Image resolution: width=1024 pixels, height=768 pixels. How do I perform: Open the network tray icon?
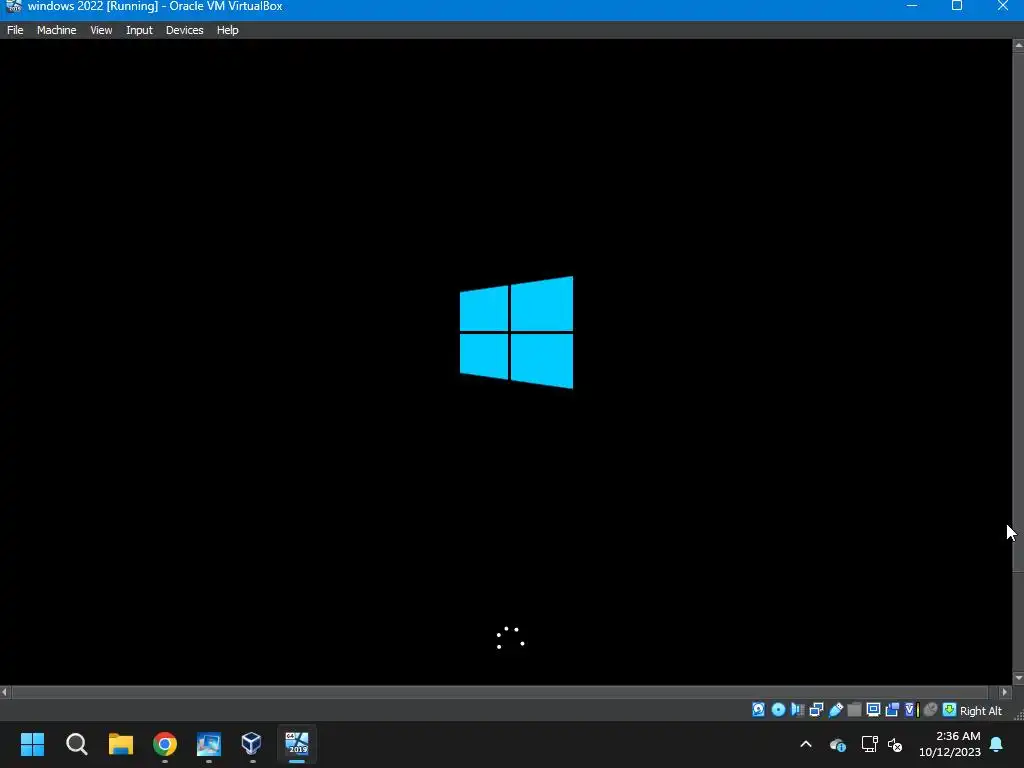point(869,744)
